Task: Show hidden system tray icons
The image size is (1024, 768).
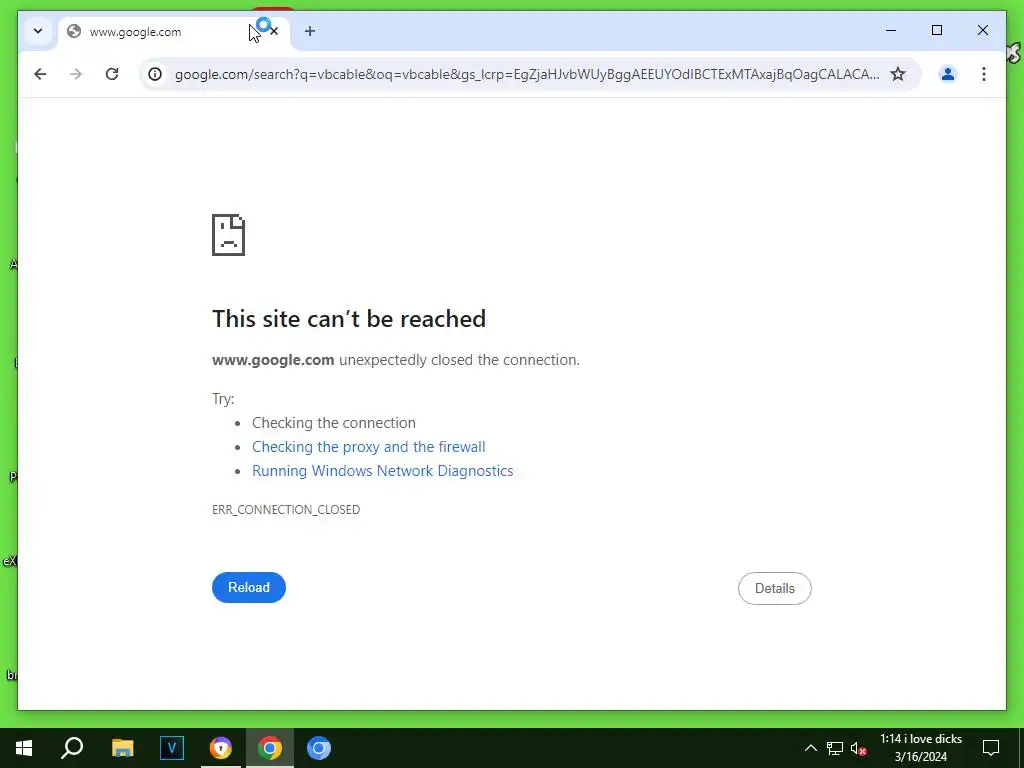Action: pos(810,748)
